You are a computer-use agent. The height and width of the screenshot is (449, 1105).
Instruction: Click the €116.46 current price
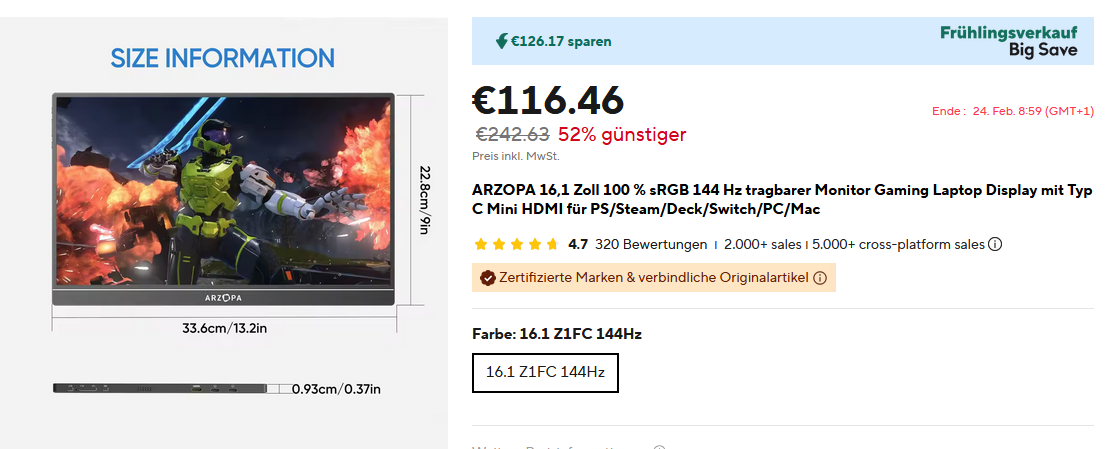548,100
